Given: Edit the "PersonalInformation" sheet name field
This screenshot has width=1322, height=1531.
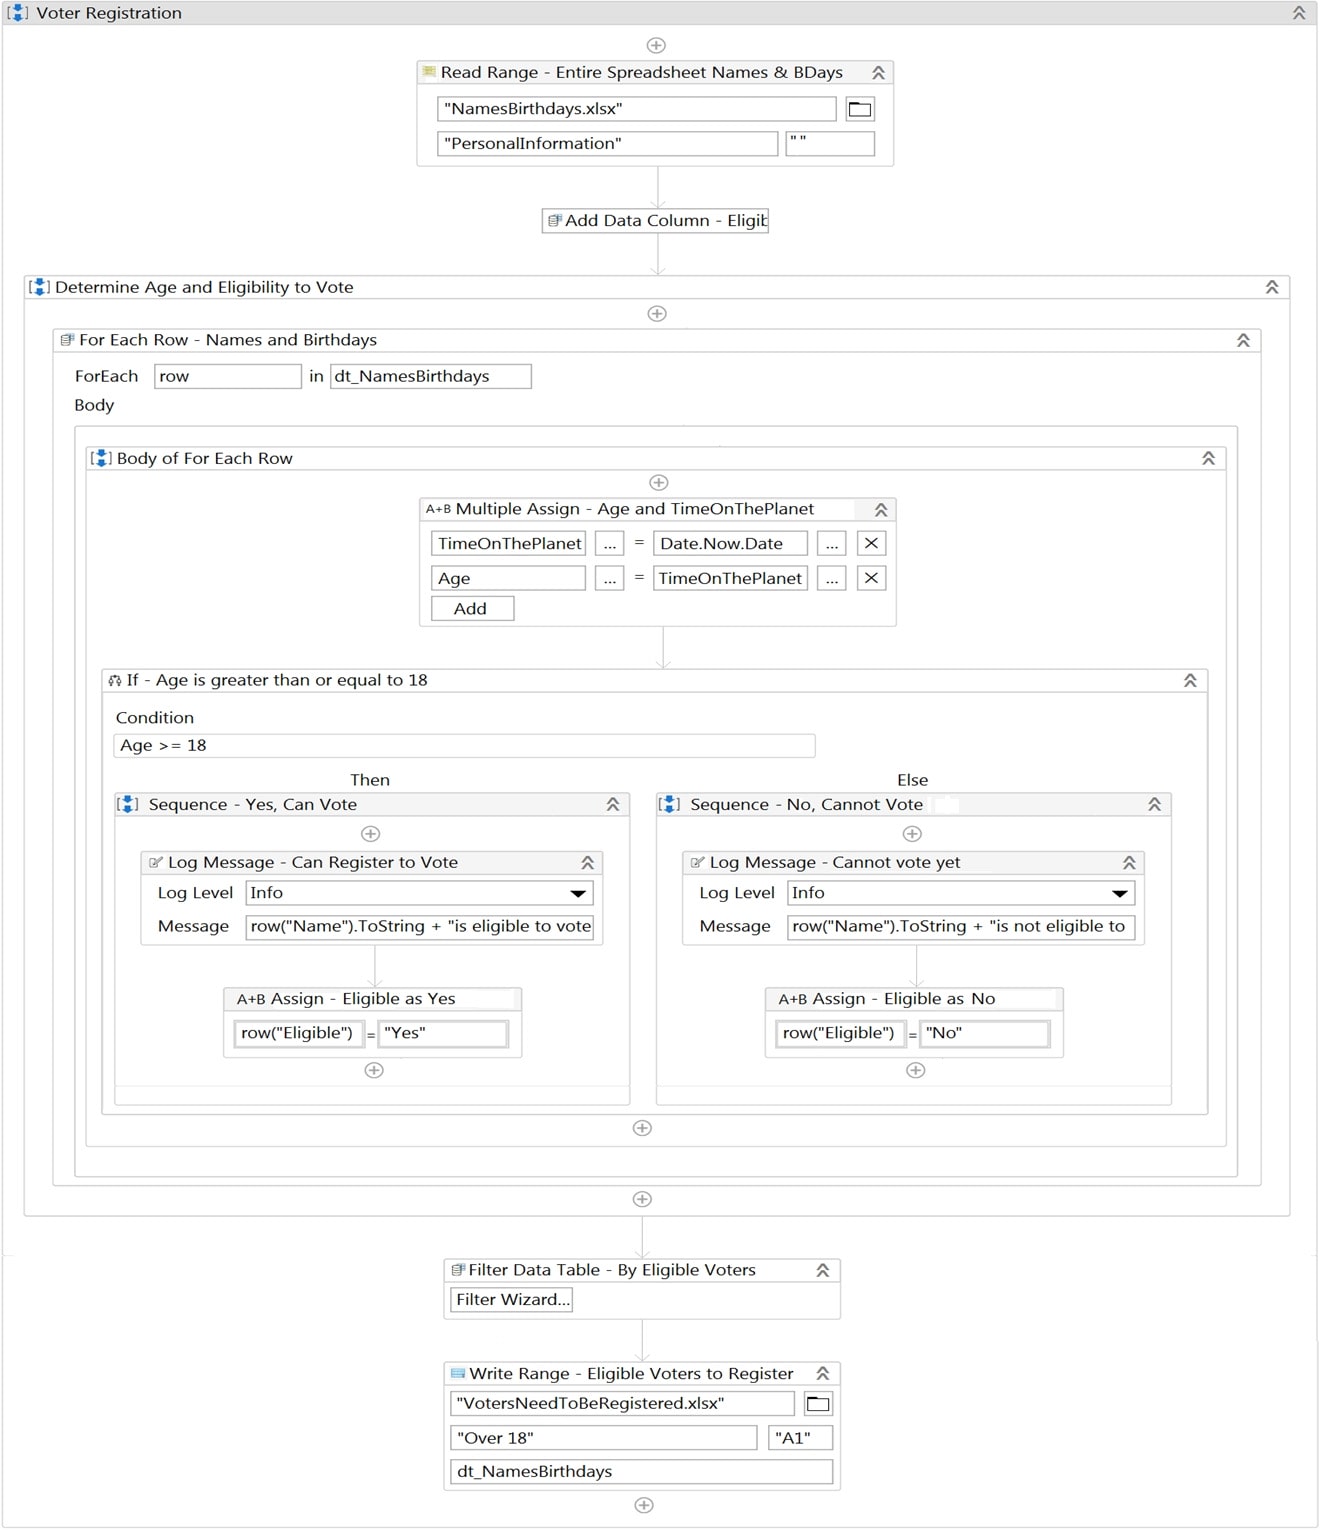Looking at the screenshot, I should click(607, 144).
